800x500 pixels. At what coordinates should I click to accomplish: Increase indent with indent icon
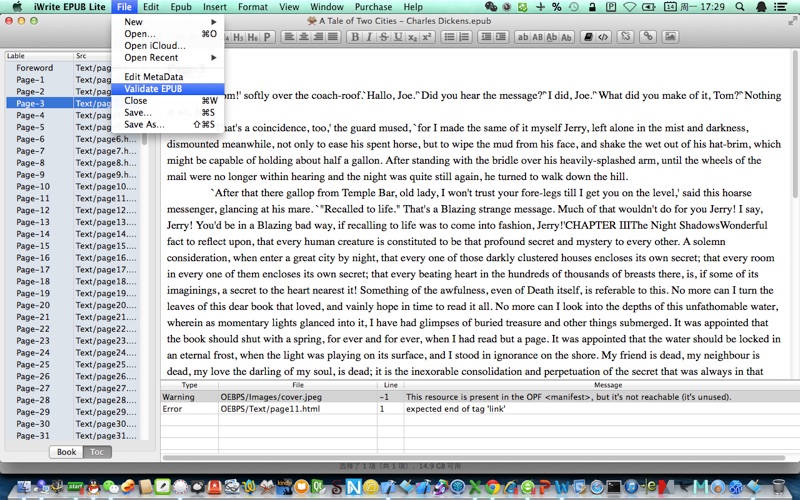click(x=501, y=37)
